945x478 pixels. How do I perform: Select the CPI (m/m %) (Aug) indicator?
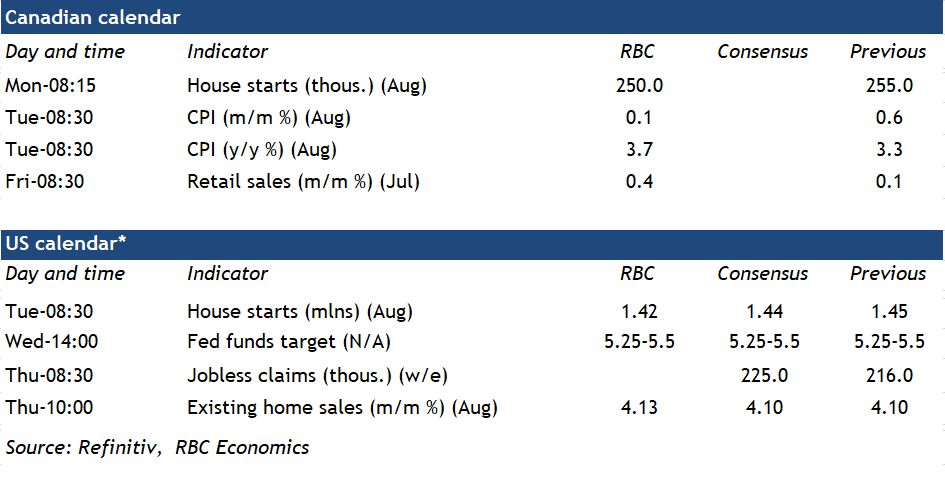[269, 118]
